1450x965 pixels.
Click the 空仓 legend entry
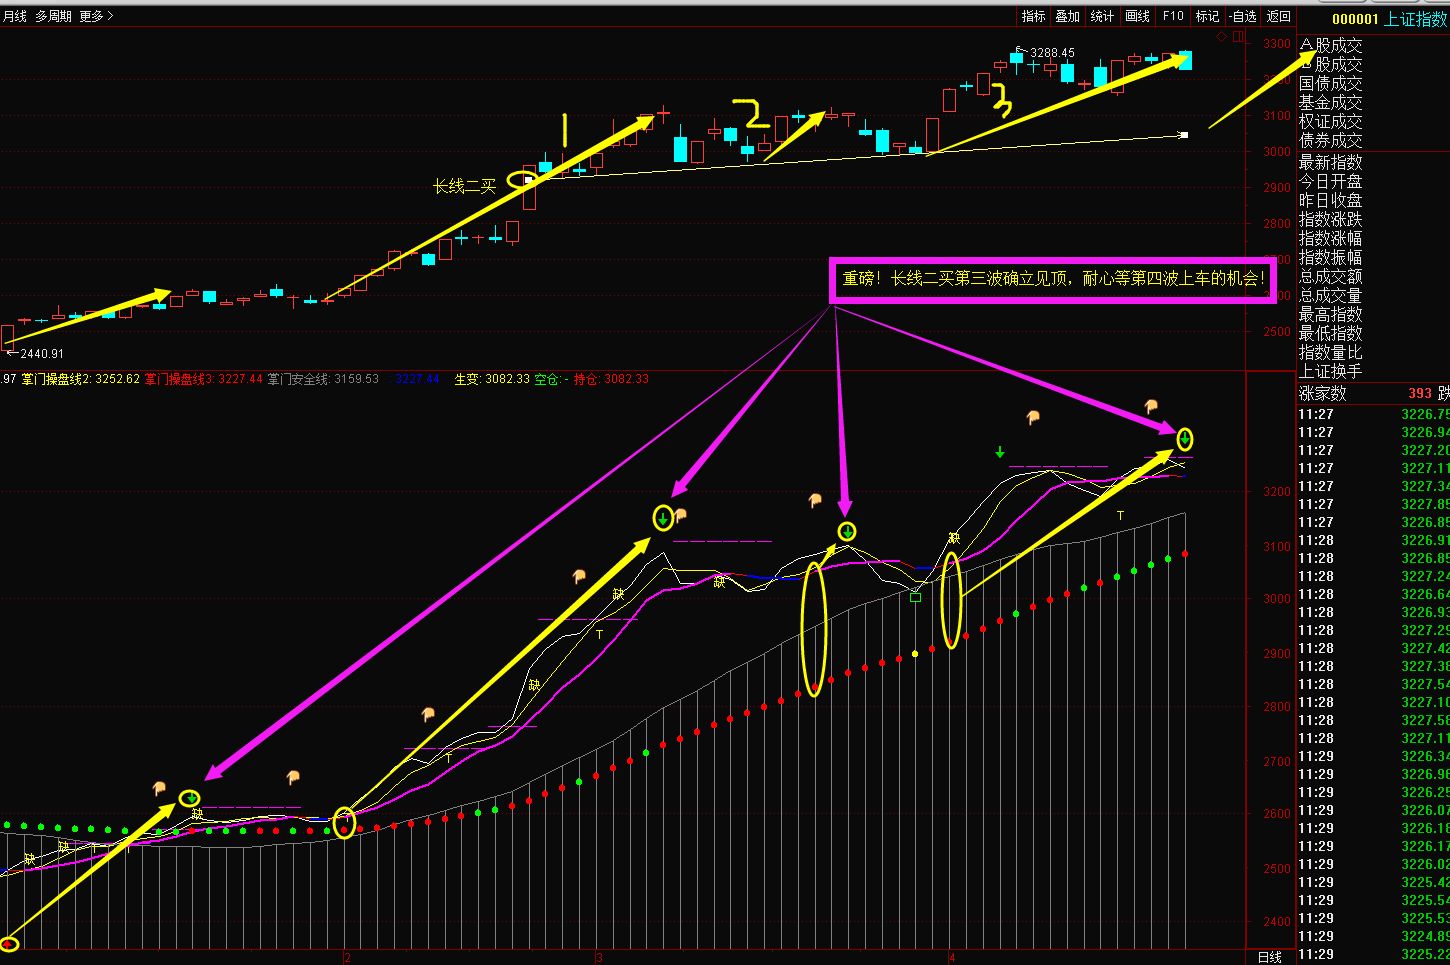(552, 380)
